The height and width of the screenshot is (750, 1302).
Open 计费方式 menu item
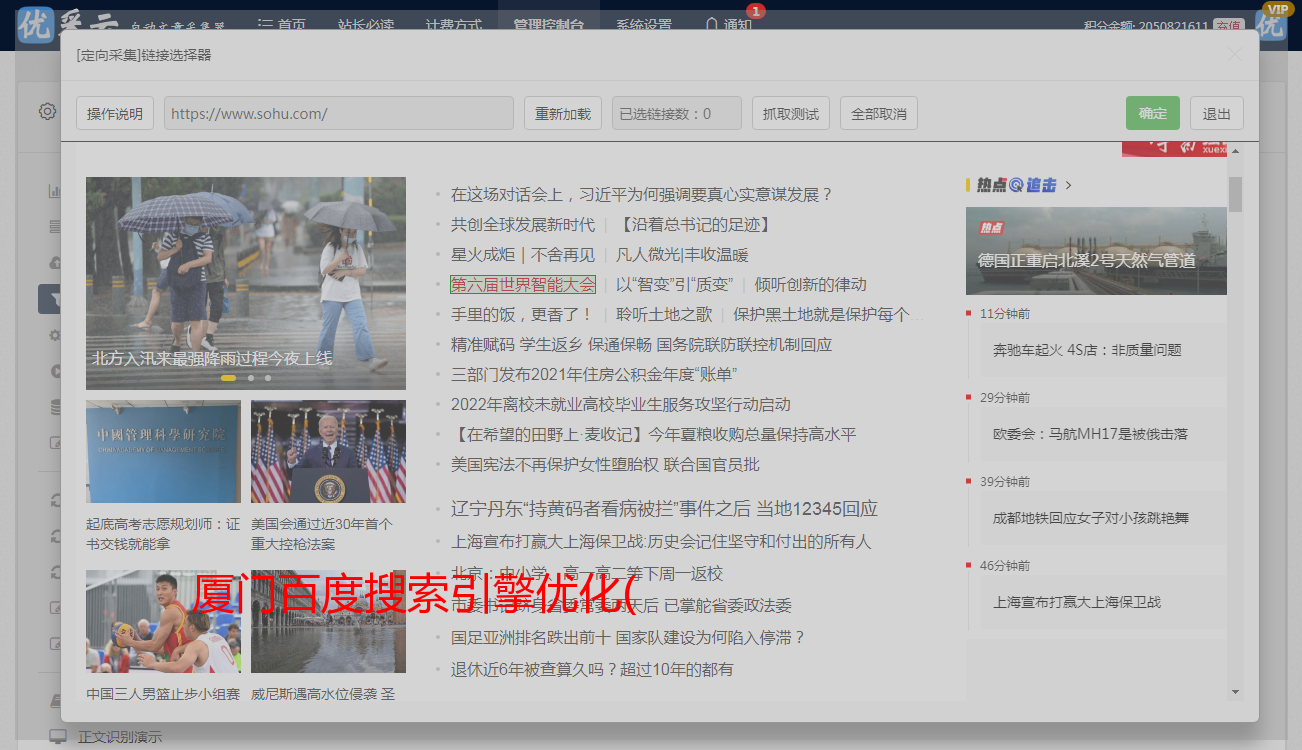click(x=453, y=25)
